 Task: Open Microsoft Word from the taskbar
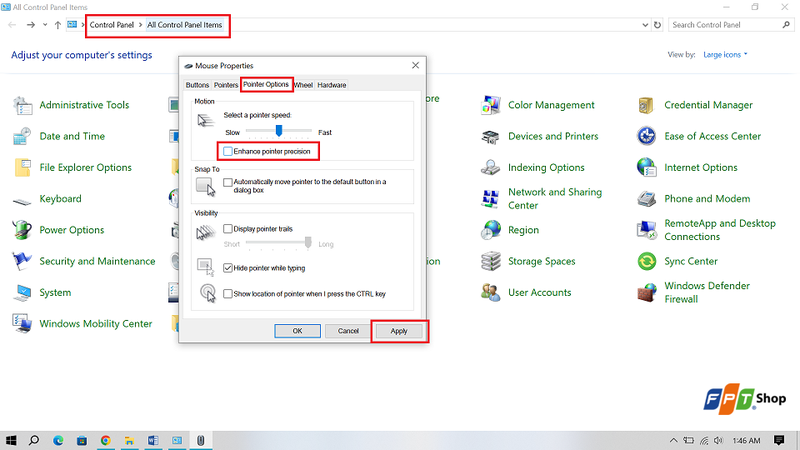point(153,440)
